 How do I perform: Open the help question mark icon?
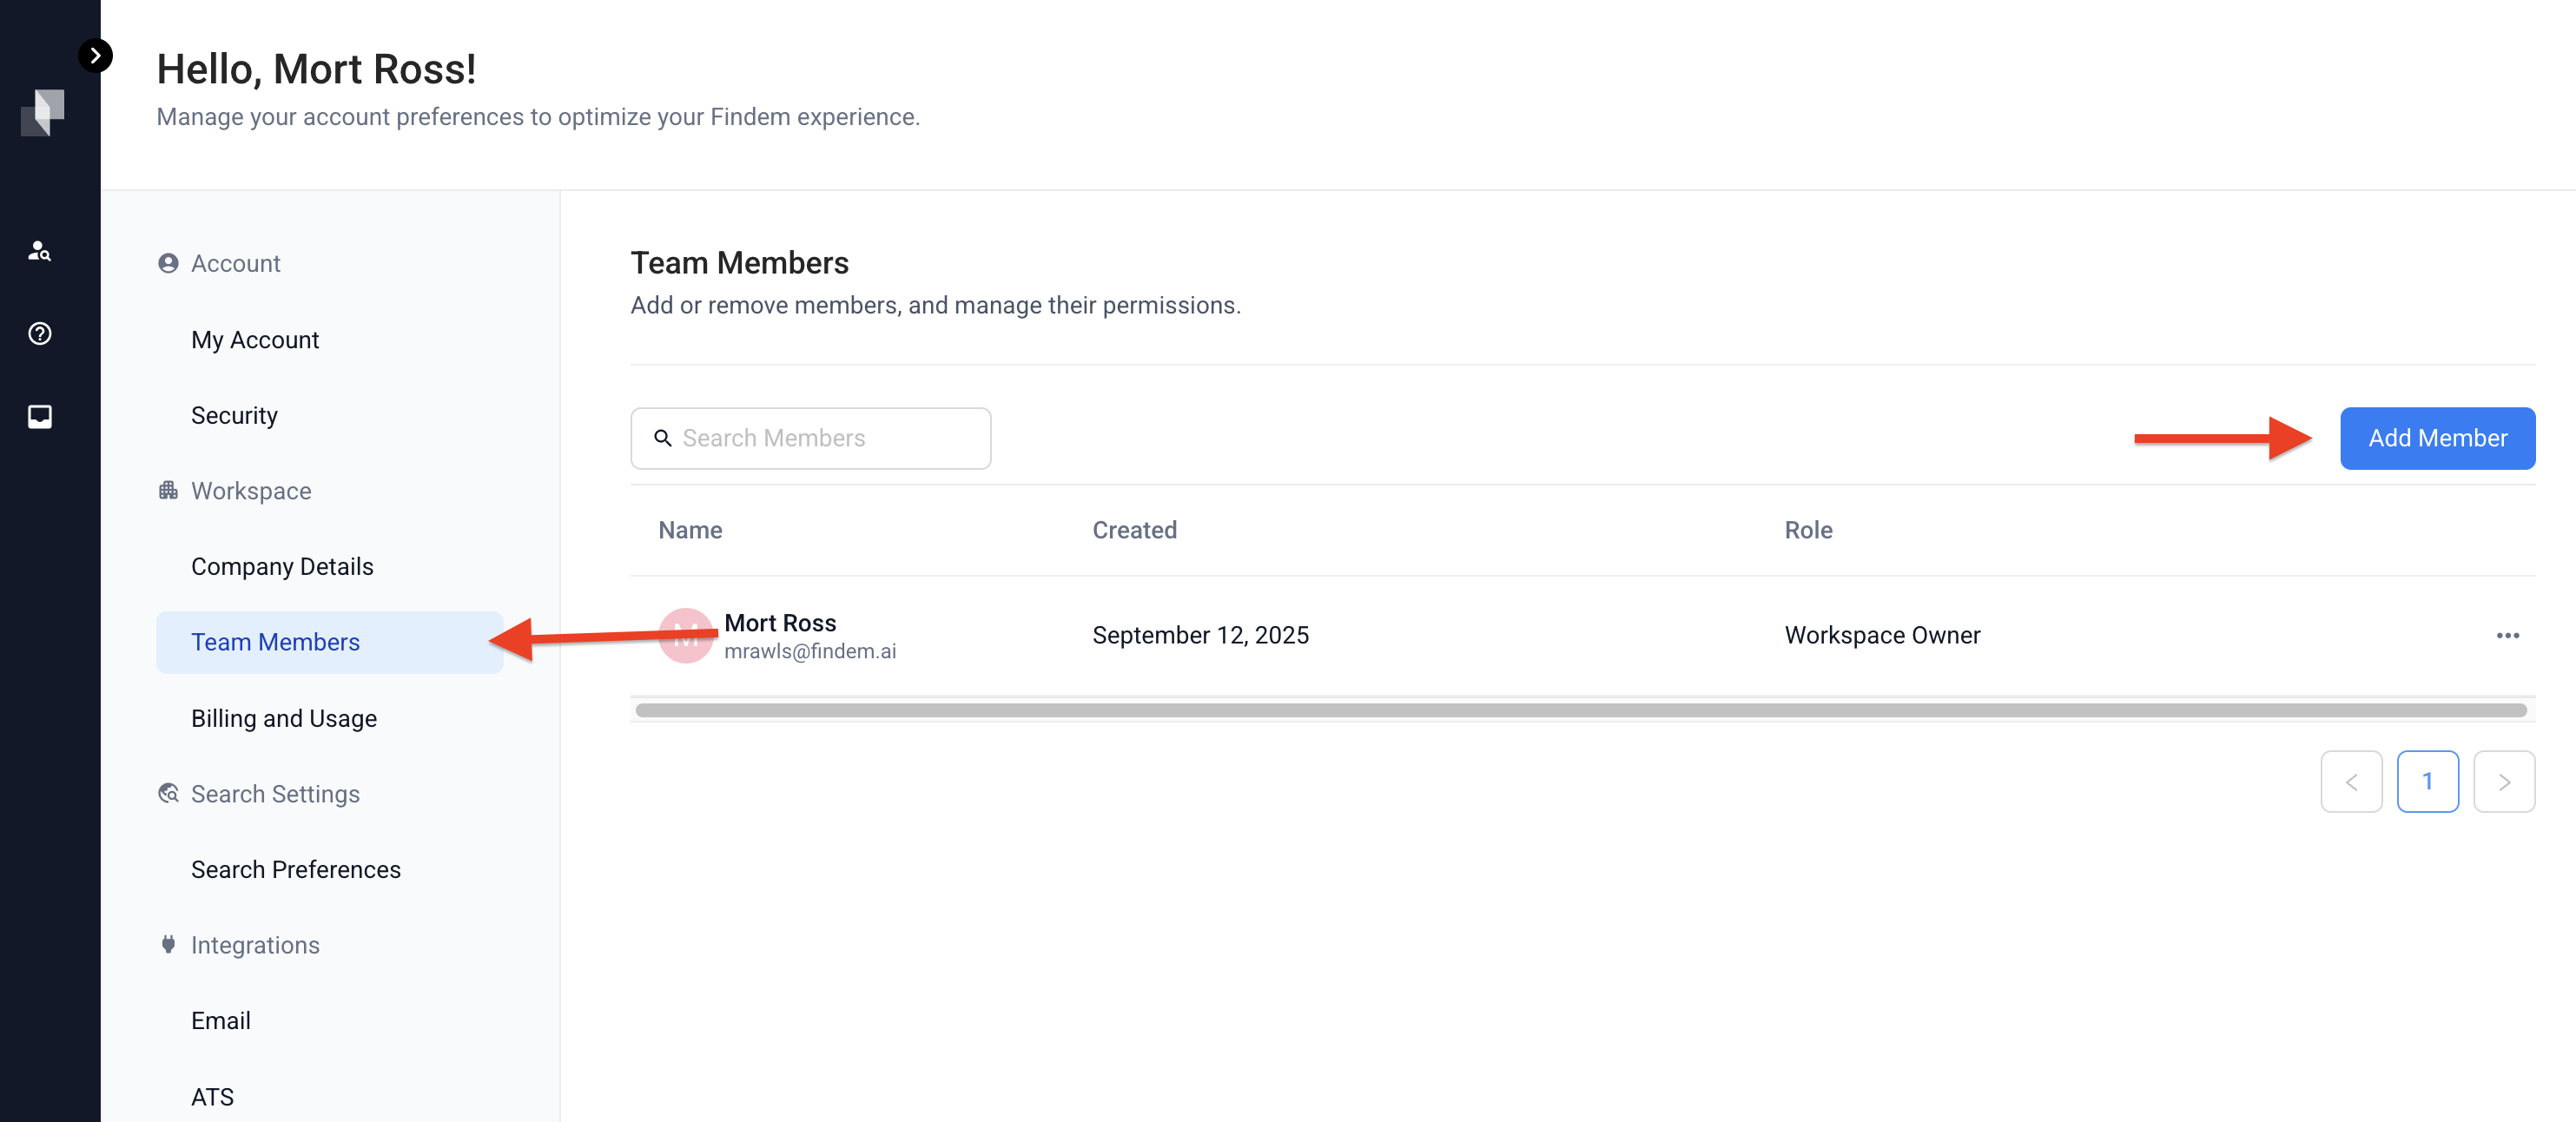tap(39, 334)
